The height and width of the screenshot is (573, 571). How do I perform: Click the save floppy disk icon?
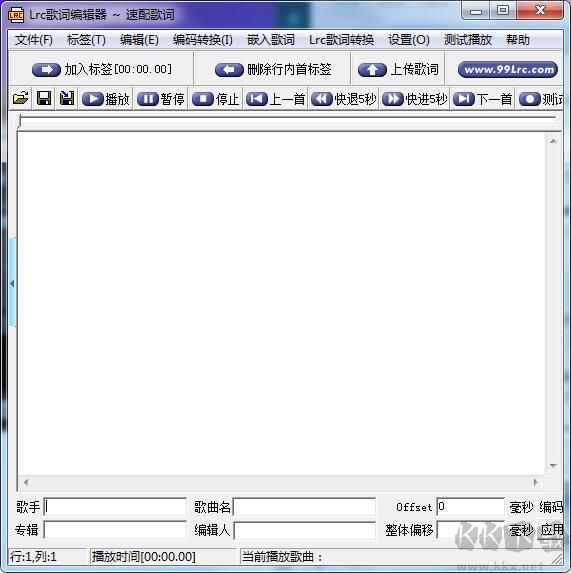(x=44, y=98)
